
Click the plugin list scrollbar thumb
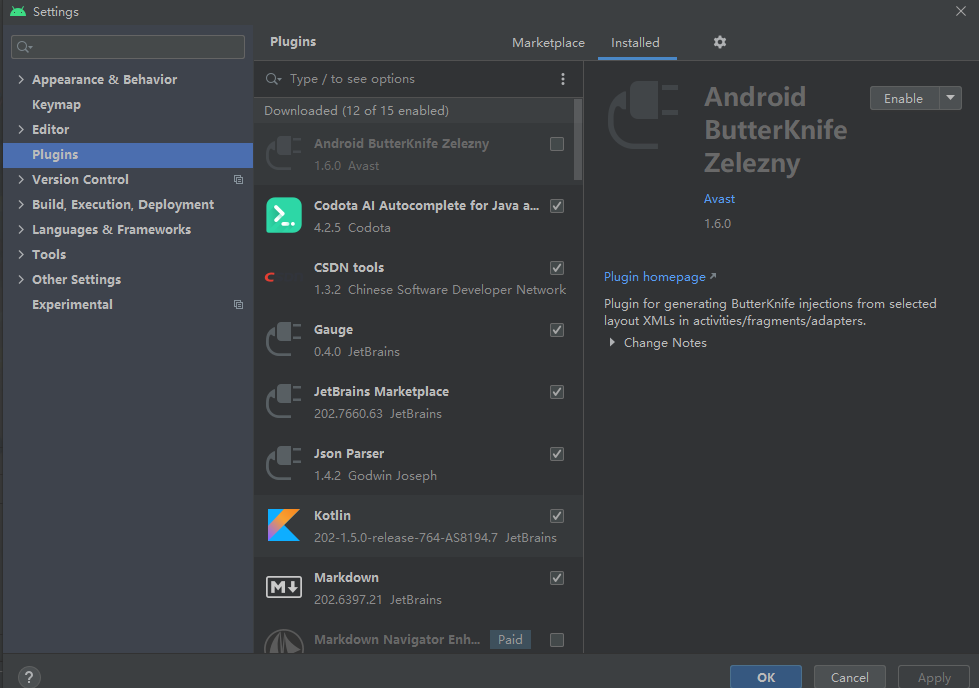[x=578, y=139]
